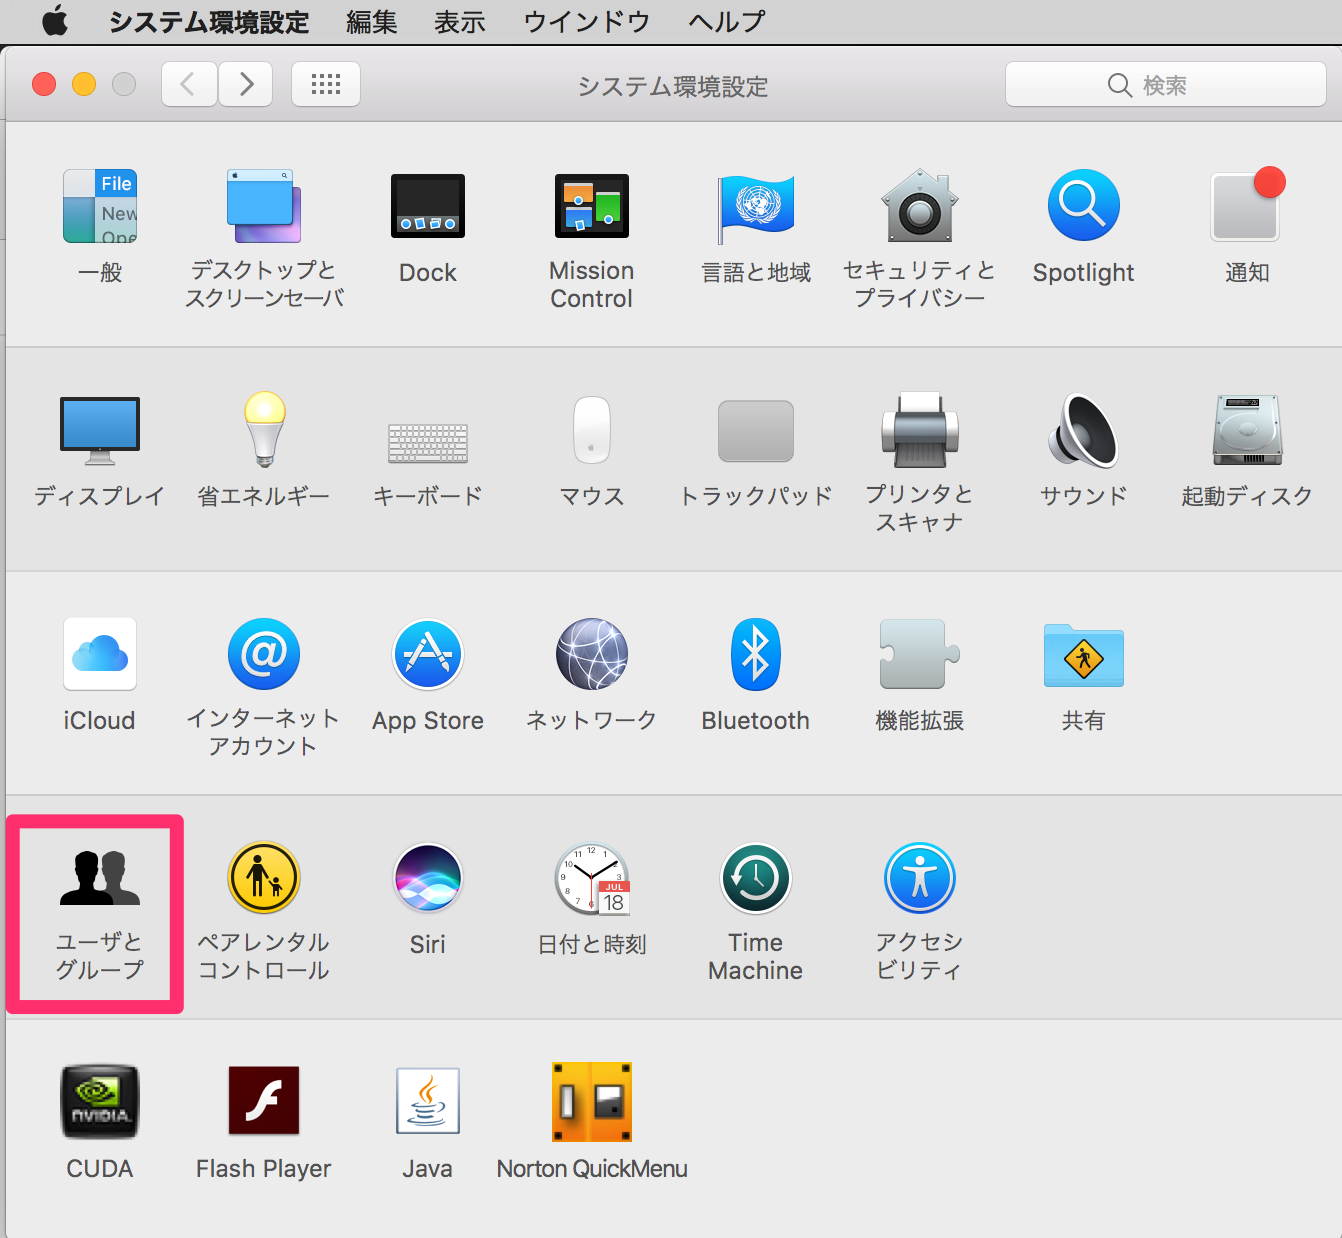Viewport: 1342px width, 1238px height.
Task: Open 起動ディスク (Startup Disk) preferences
Action: coord(1247,430)
